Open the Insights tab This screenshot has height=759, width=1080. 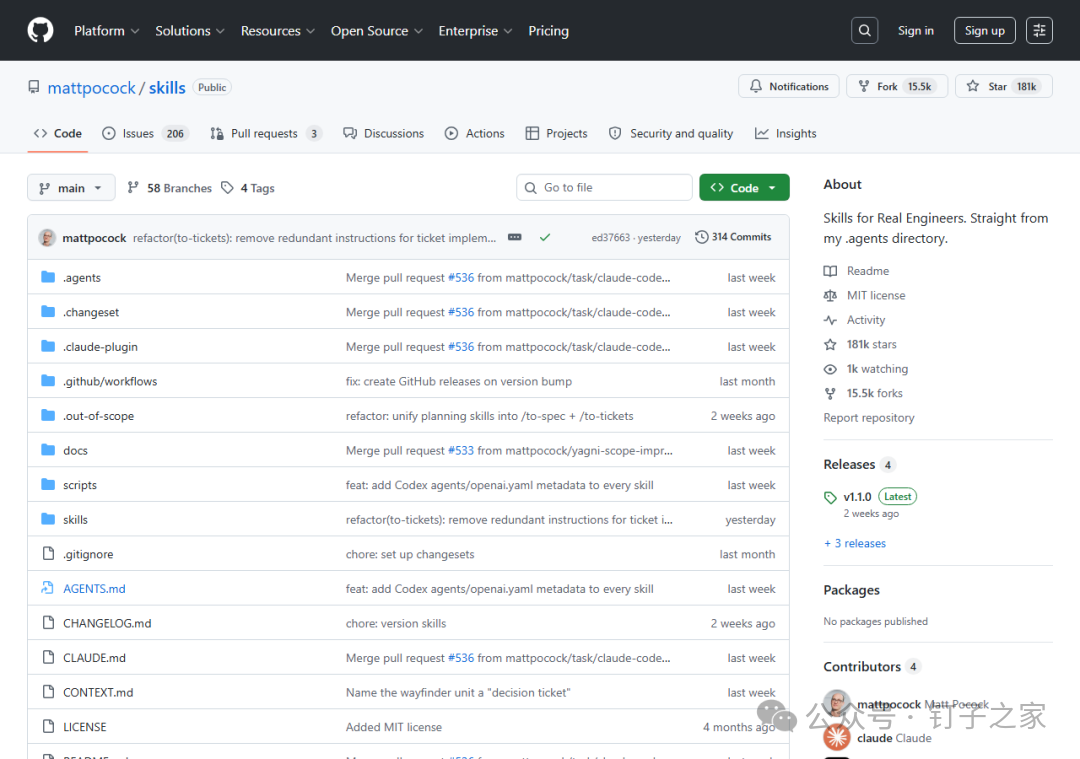(x=786, y=134)
